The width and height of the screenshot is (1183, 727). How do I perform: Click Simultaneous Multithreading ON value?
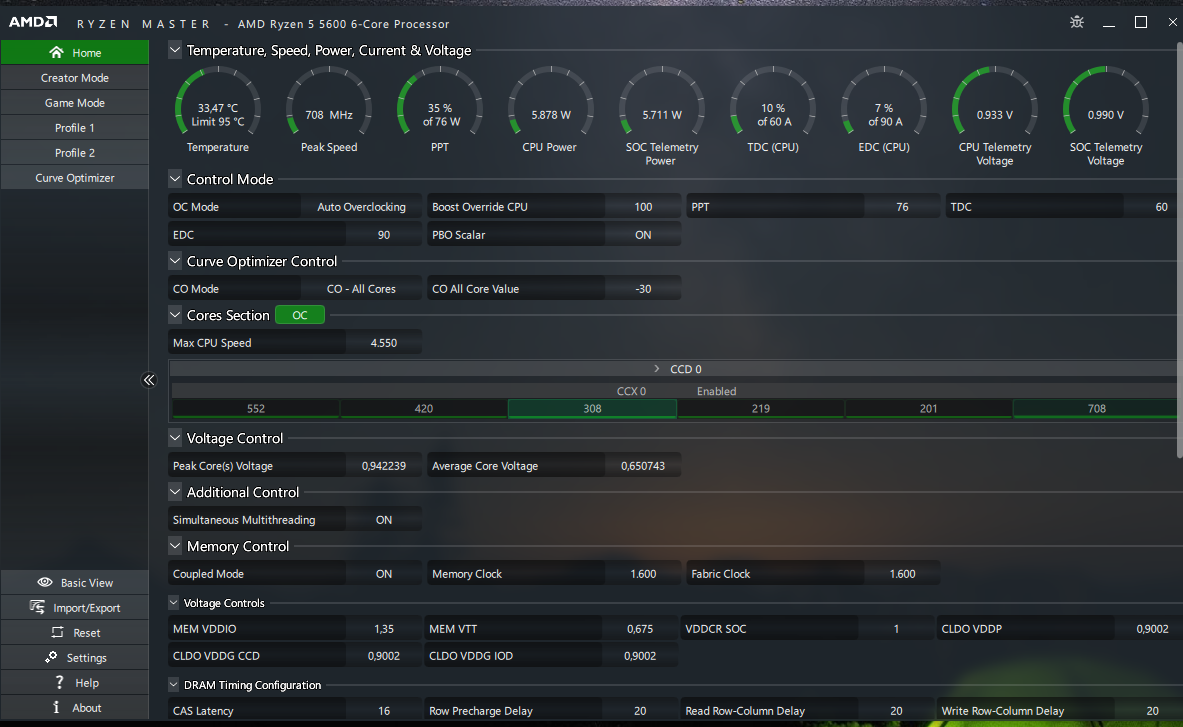pos(384,520)
